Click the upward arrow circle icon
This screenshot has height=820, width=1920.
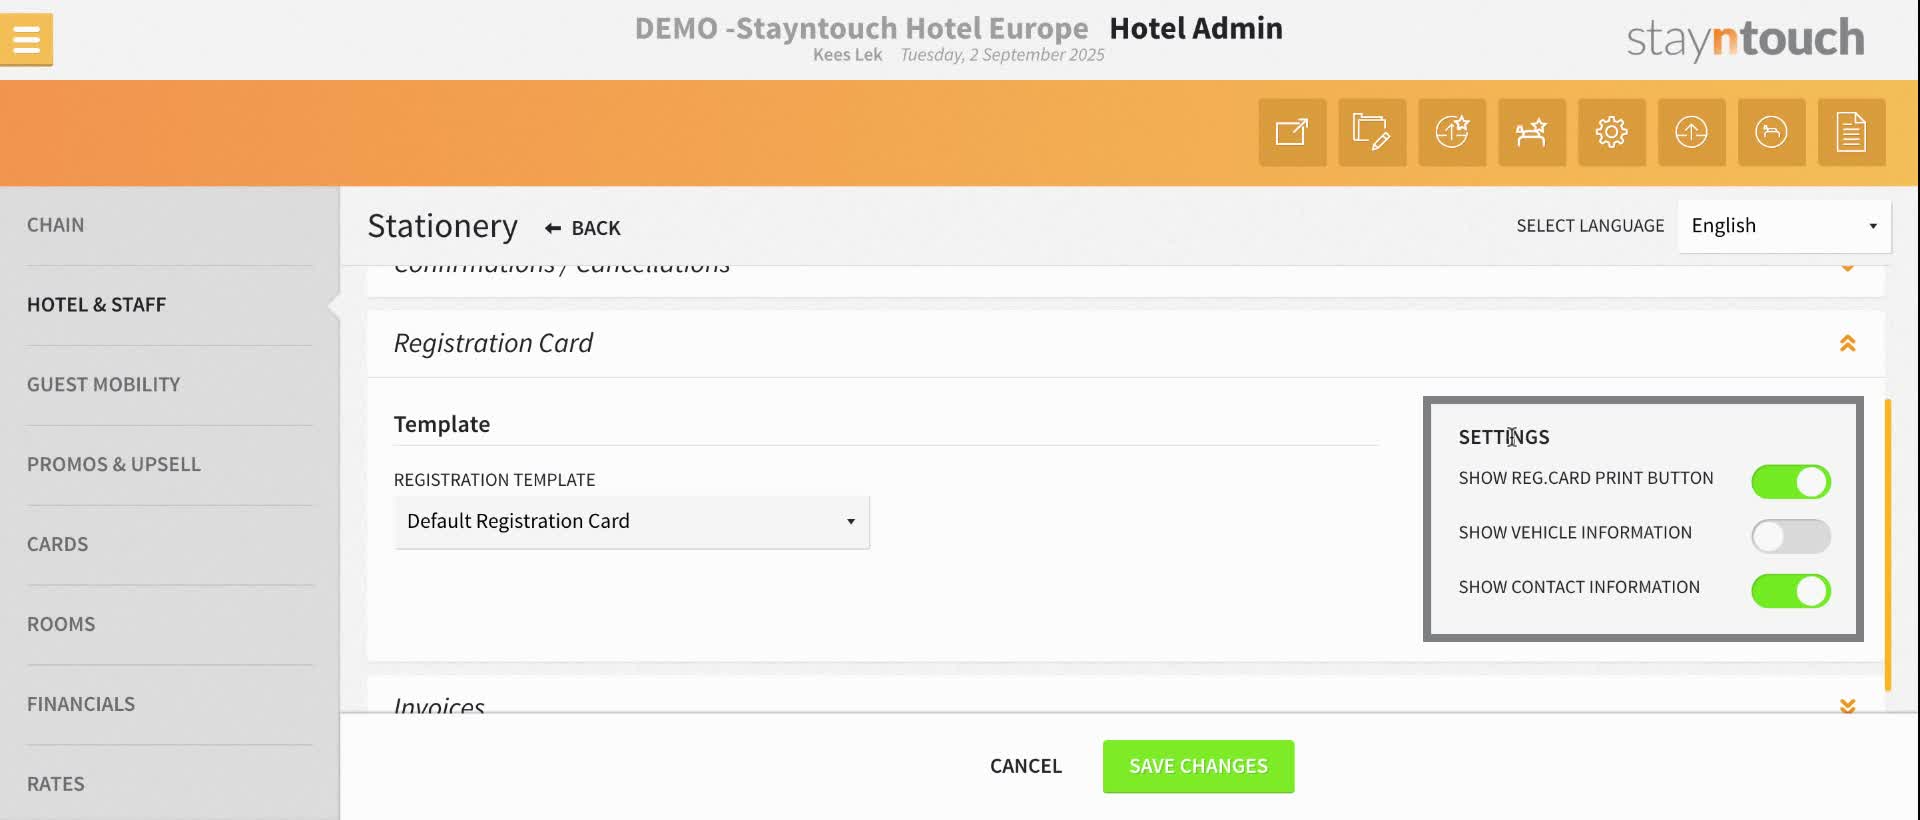(x=1692, y=132)
